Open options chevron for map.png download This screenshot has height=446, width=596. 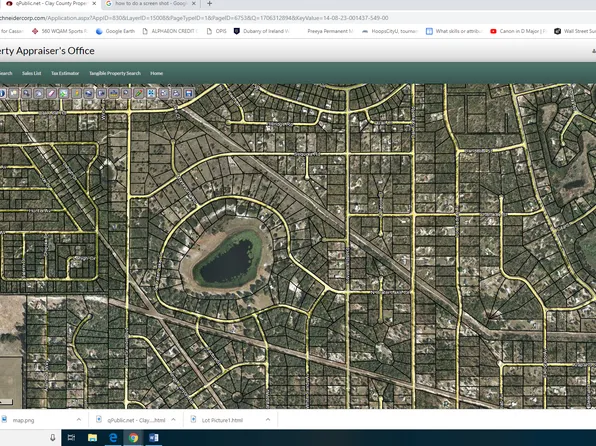coord(79,420)
